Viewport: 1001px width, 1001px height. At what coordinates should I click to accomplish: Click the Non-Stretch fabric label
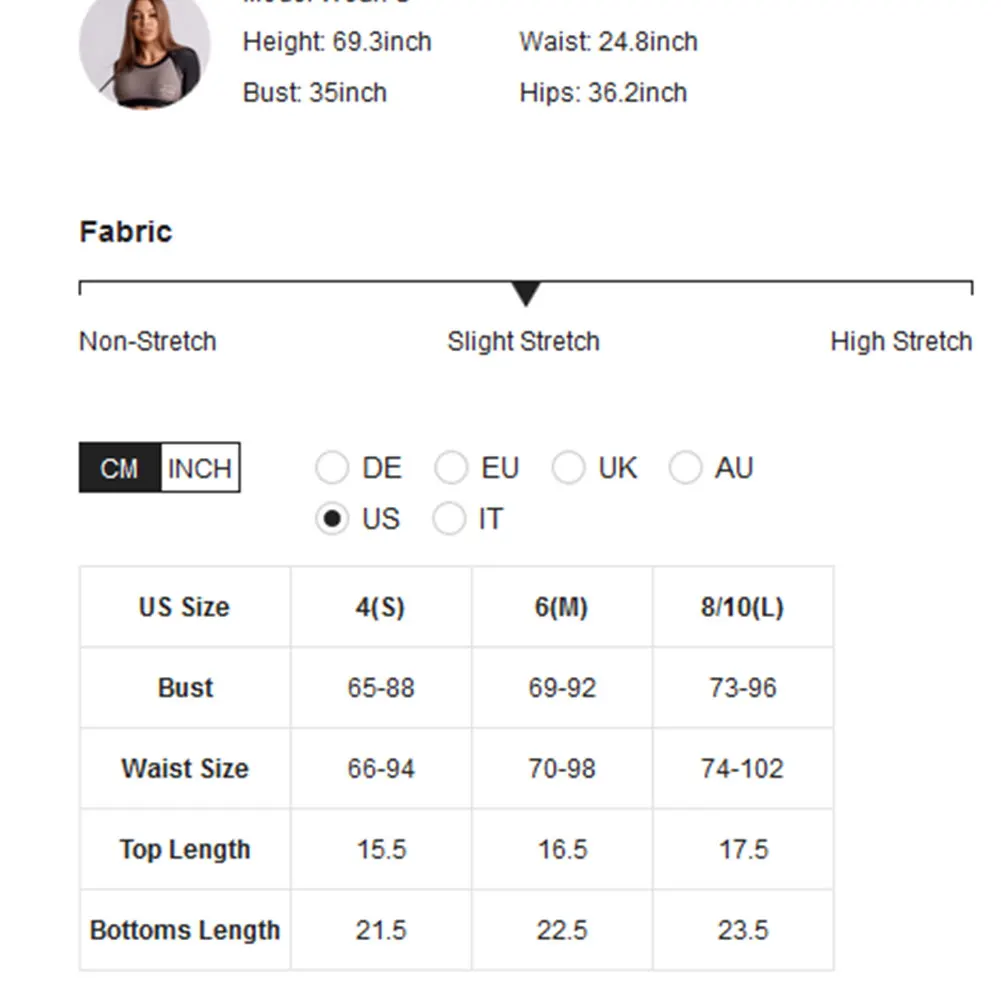147,342
